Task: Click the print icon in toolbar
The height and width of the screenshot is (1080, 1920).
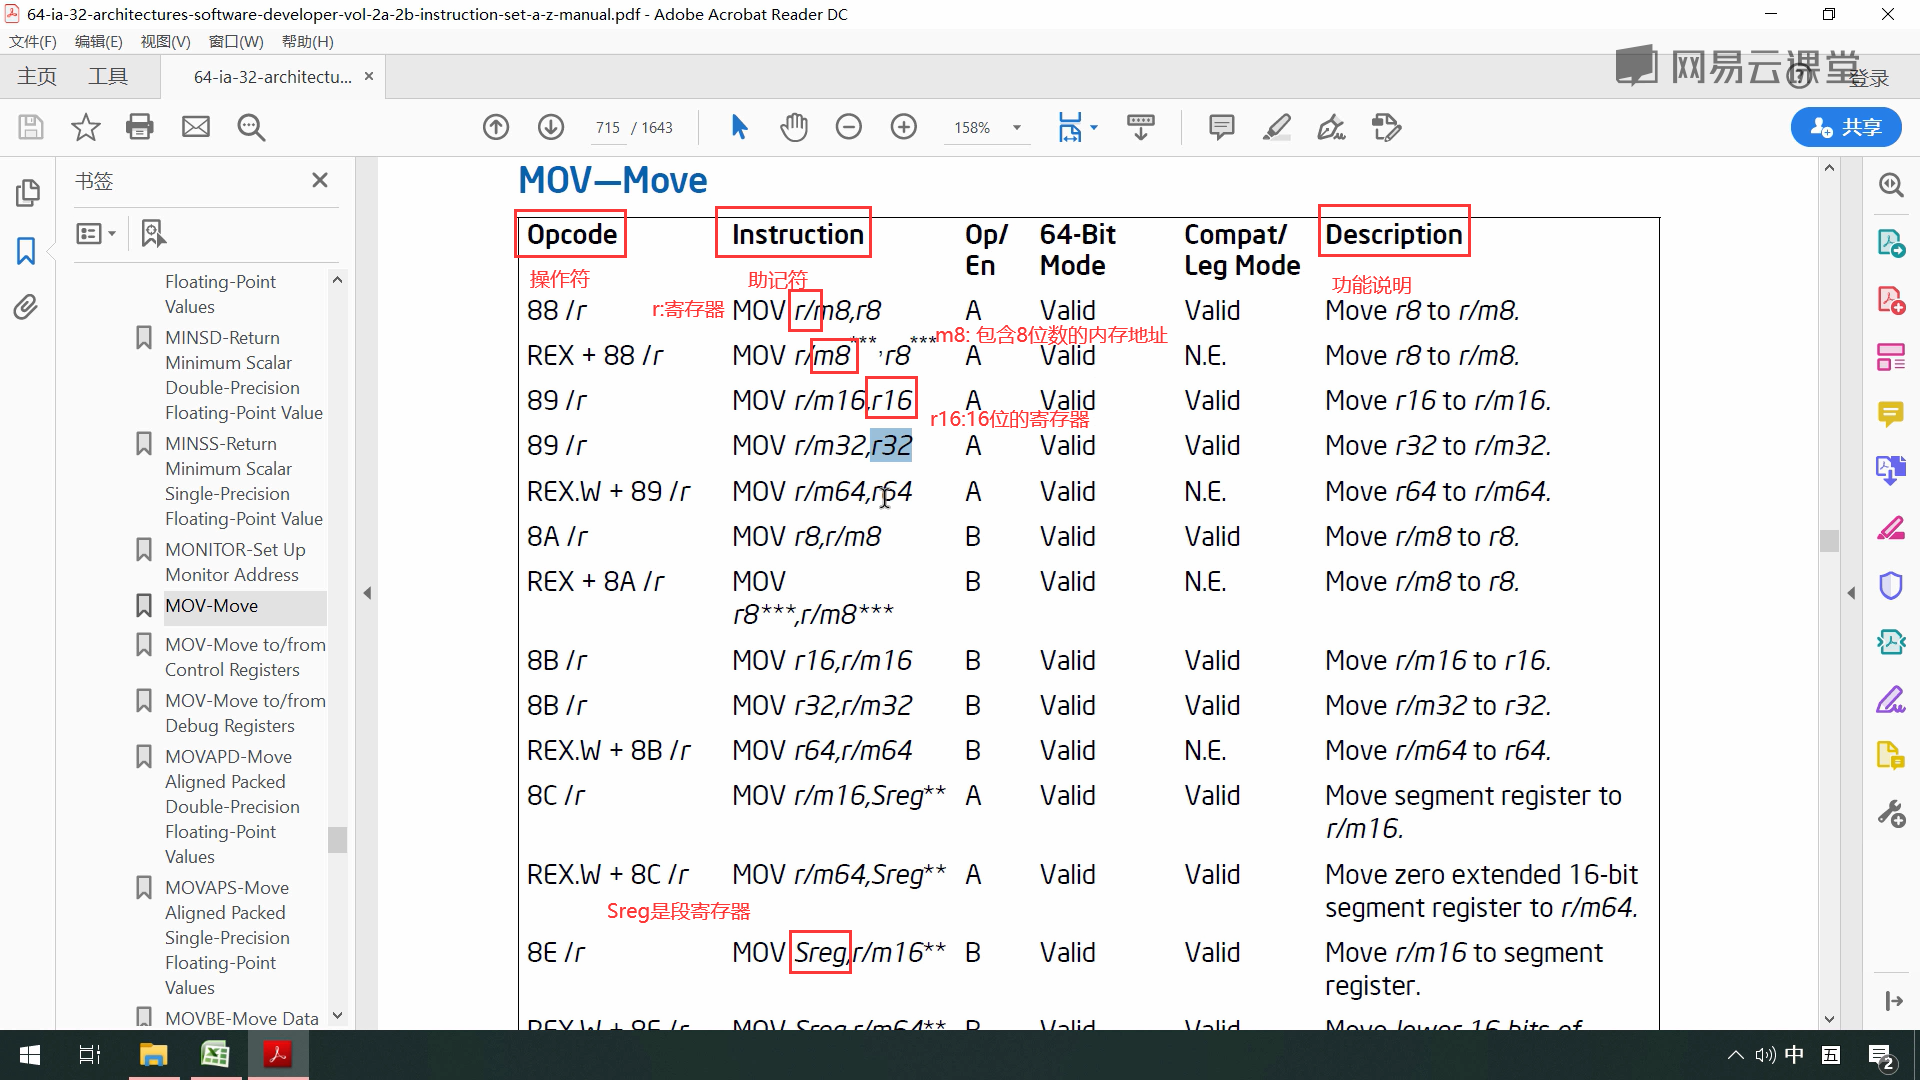Action: (140, 127)
